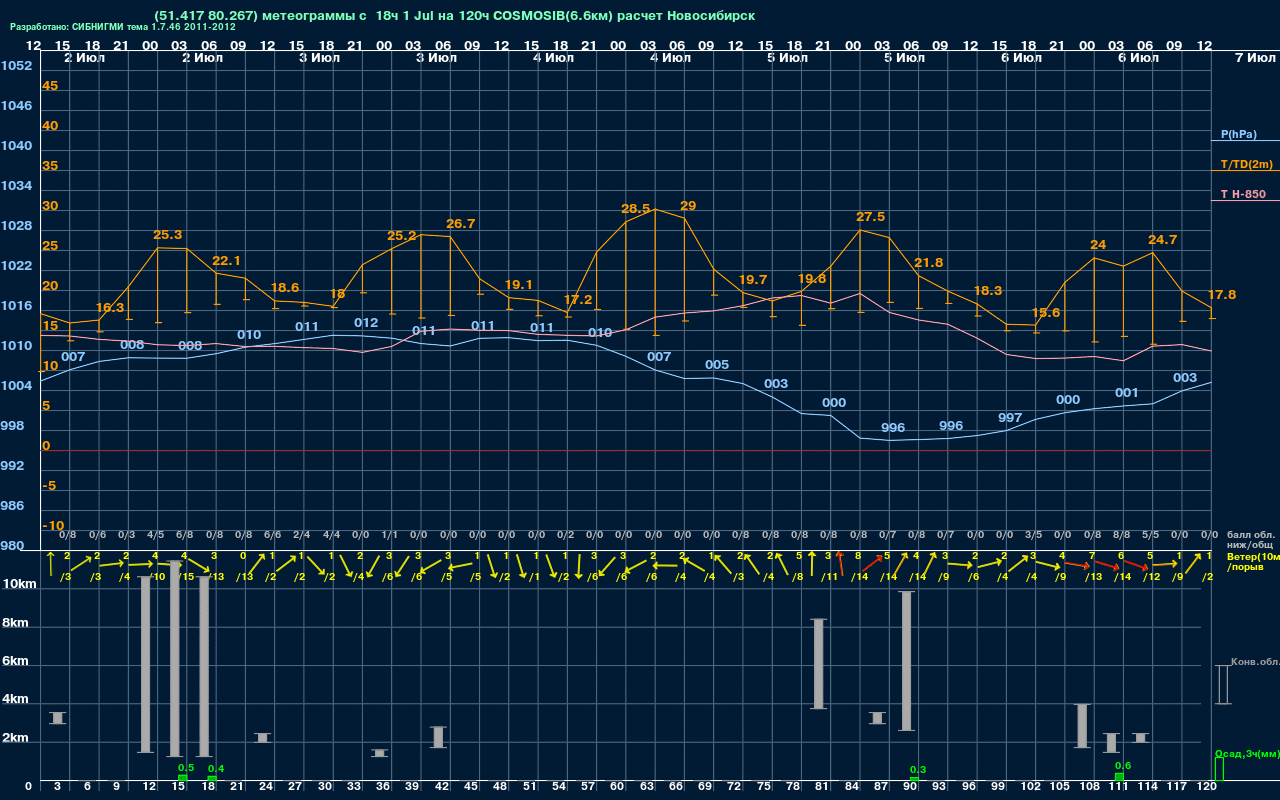This screenshot has height=800, width=1280.
Task: Click the 0.6 precipitation amount label
Action: click(1123, 766)
